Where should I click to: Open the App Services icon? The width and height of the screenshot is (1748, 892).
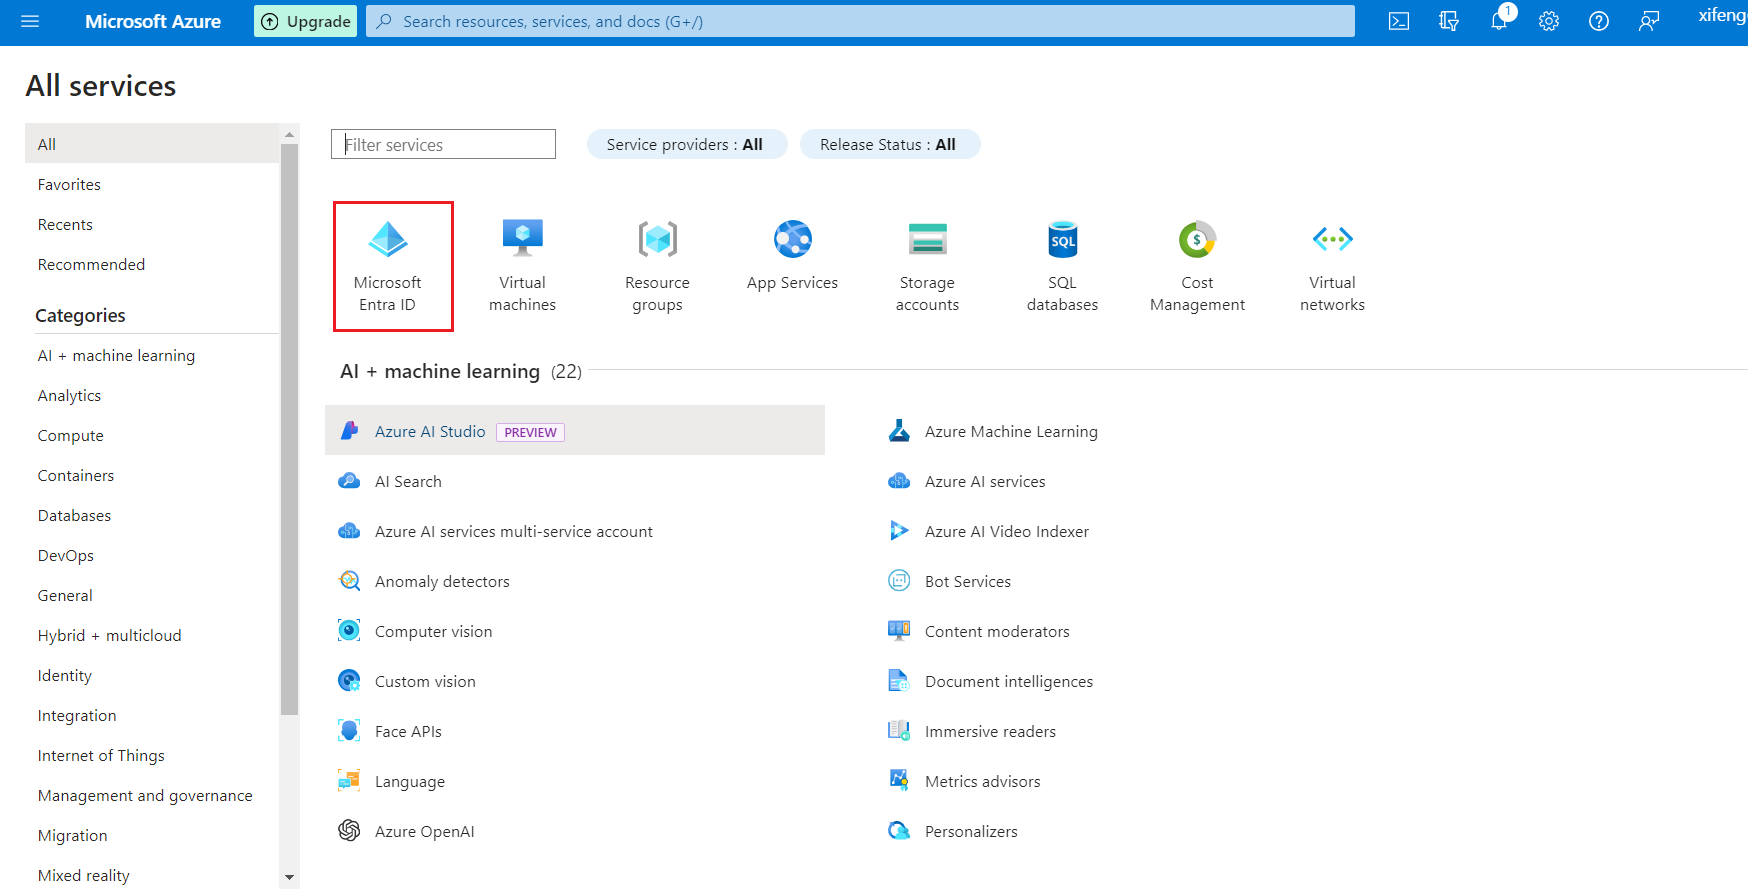coord(793,239)
